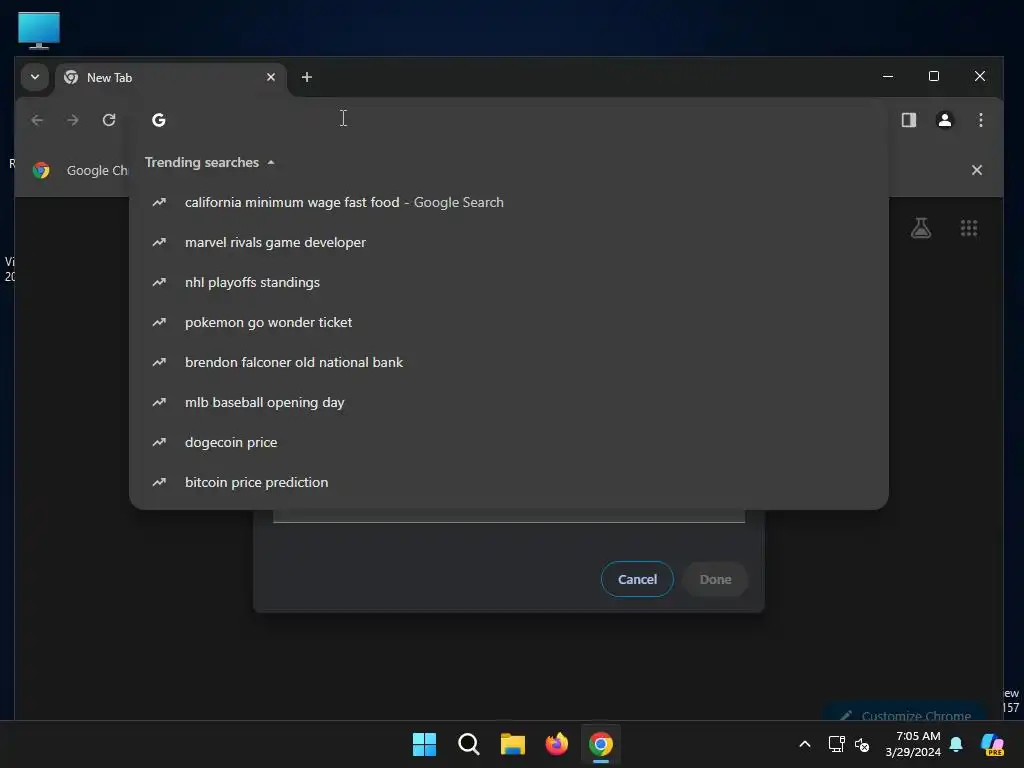This screenshot has height=768, width=1024.
Task: Maximize the Chrome window
Action: pos(934,76)
